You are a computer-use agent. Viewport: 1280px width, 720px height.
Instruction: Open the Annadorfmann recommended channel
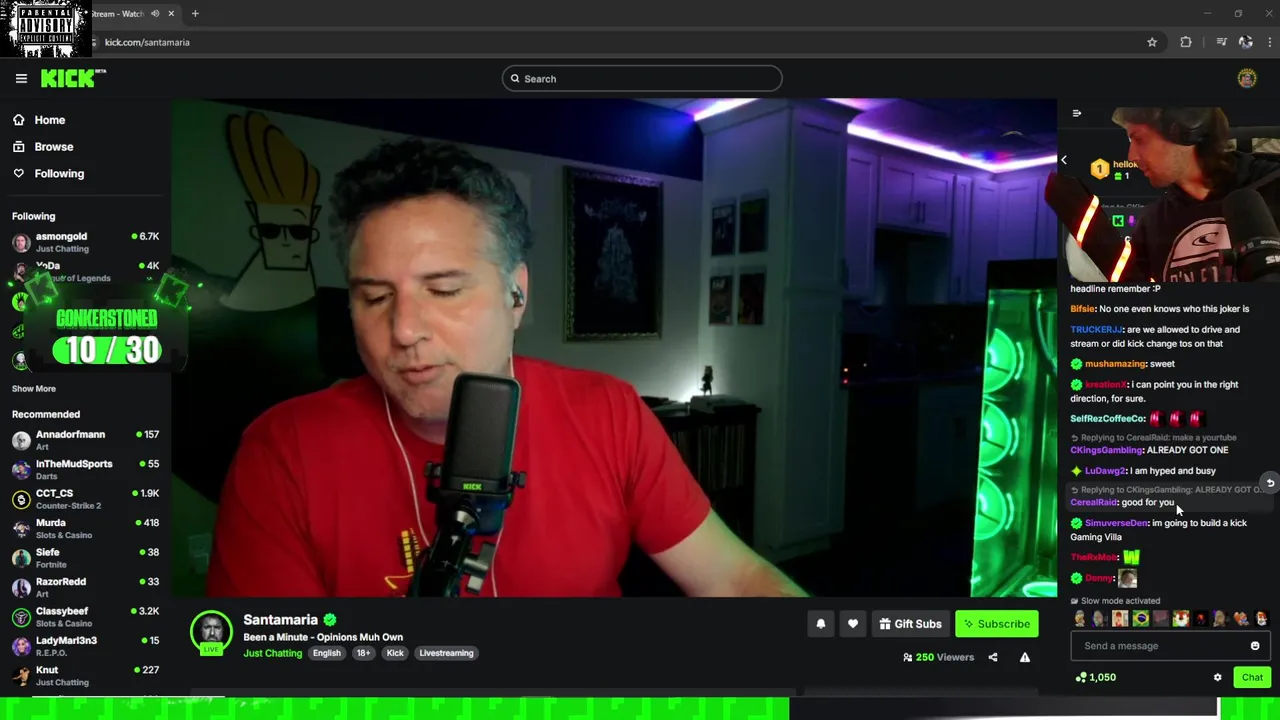(85, 440)
